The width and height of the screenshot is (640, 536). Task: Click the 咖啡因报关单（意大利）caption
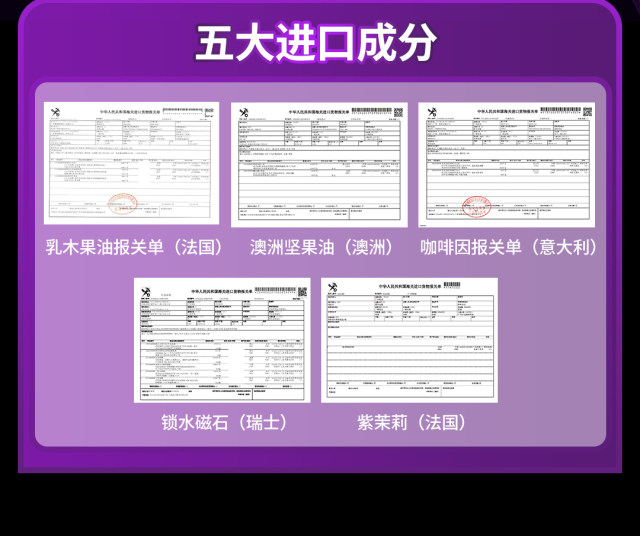[508, 246]
